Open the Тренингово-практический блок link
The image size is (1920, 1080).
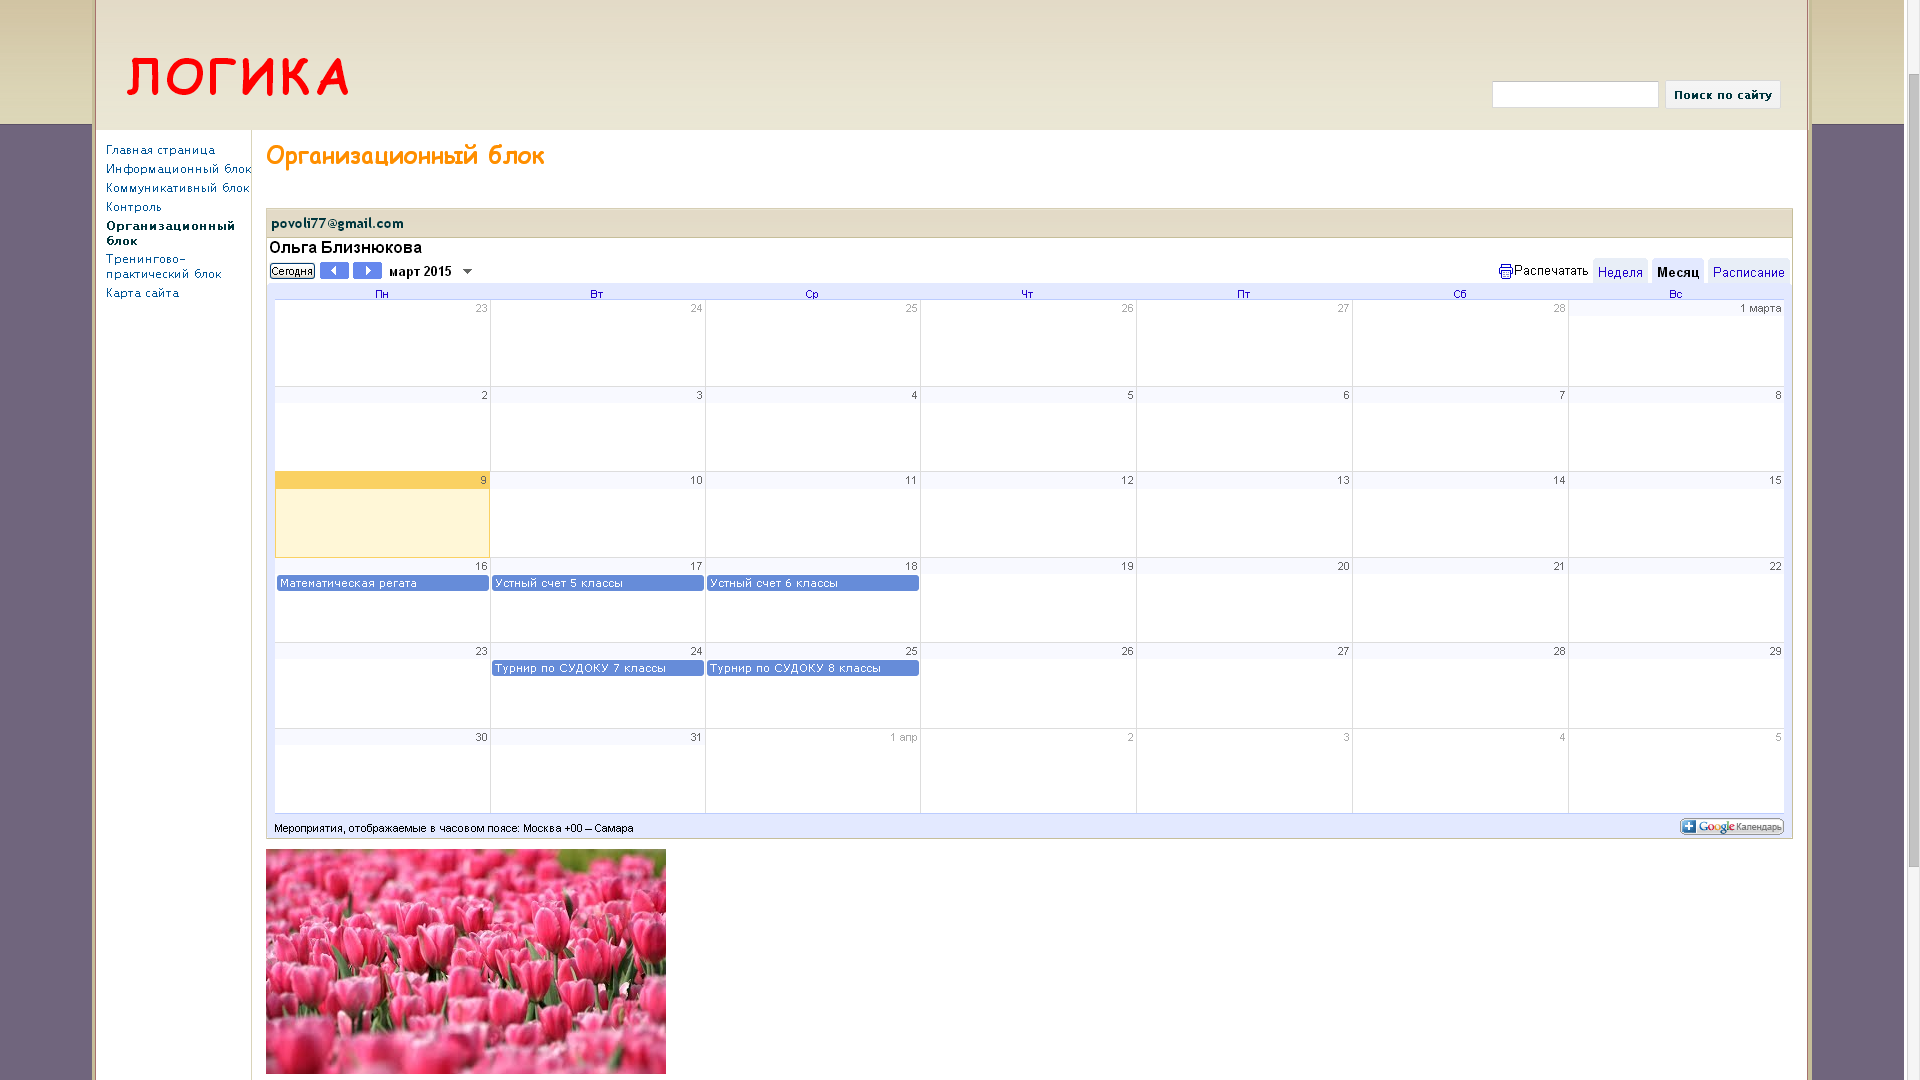[163, 266]
